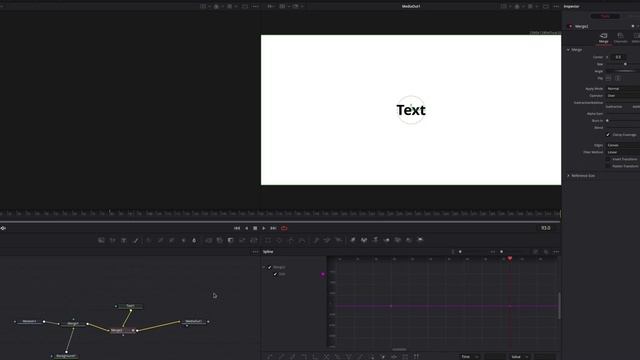Toggle the audio speaker icon
The height and width of the screenshot is (360, 640).
click(x=3, y=228)
